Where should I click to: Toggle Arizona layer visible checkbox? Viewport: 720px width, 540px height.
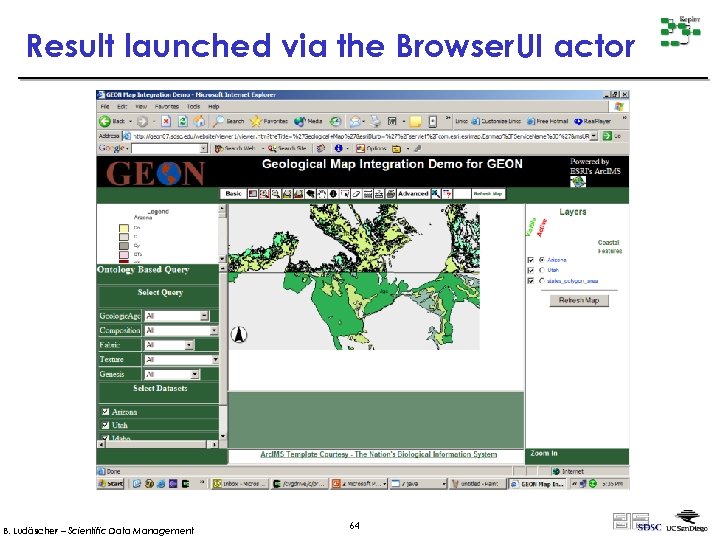tap(531, 260)
